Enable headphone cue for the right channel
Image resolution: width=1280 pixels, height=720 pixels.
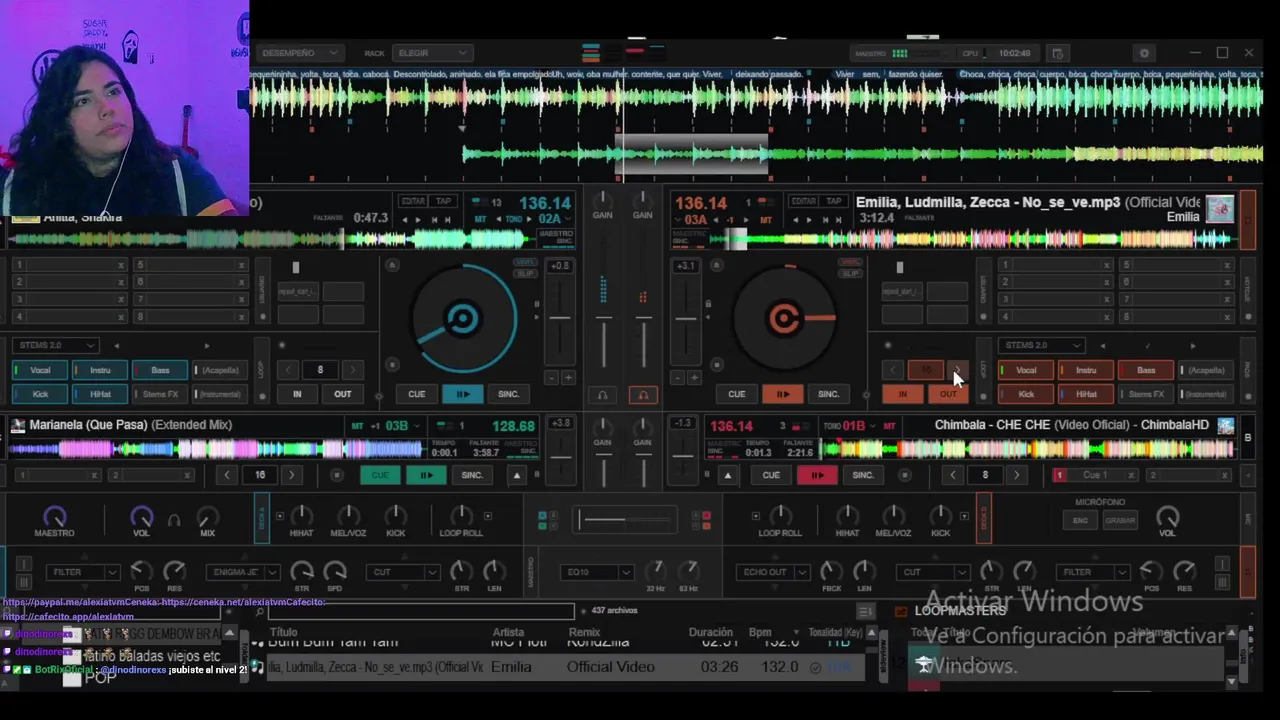click(642, 395)
